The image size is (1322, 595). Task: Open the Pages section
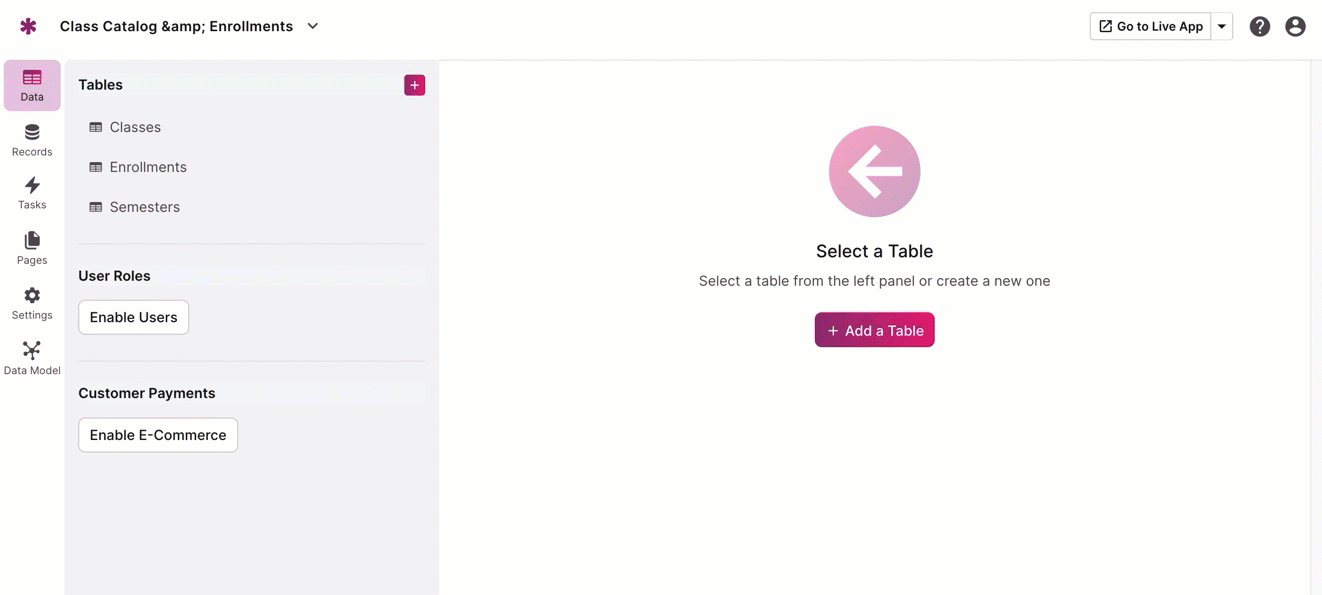click(x=32, y=248)
